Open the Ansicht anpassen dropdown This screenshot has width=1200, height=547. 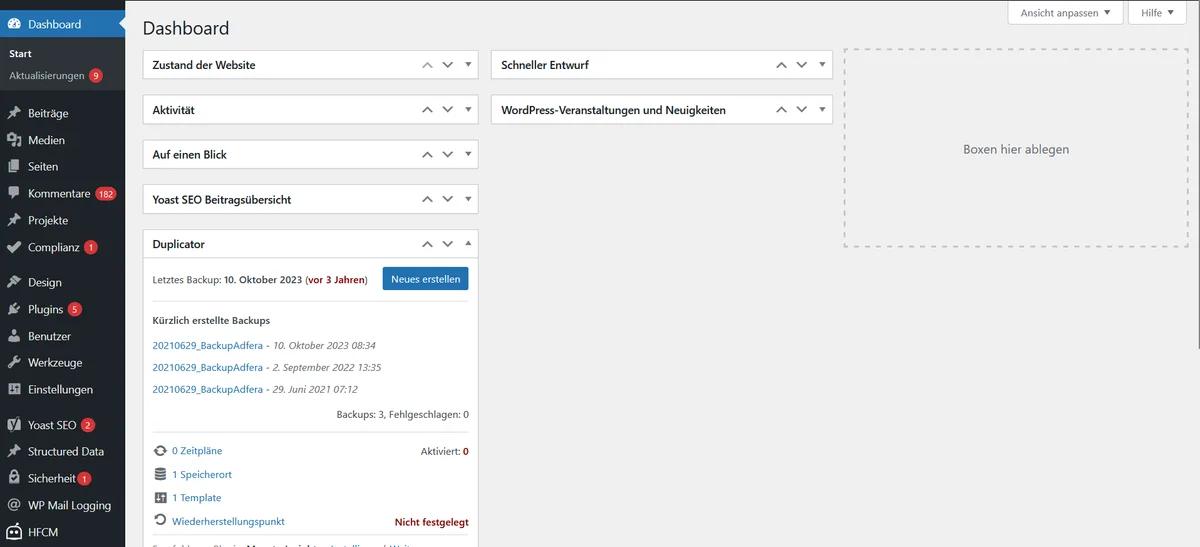(1065, 13)
